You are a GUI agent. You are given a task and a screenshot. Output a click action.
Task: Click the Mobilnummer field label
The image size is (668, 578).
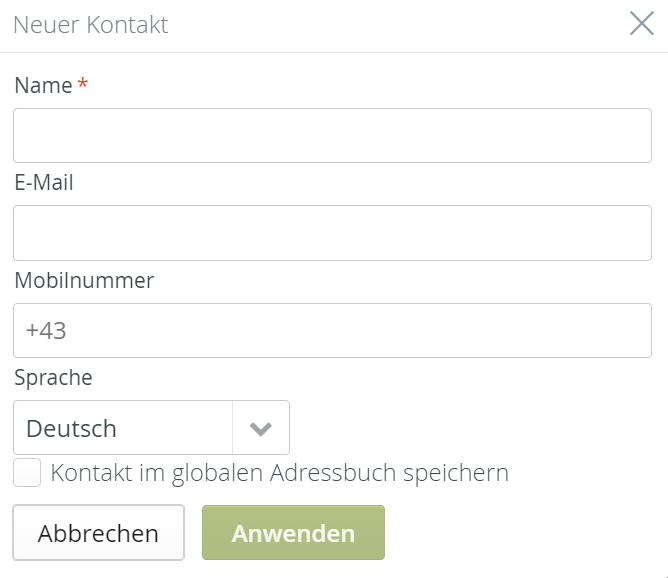coord(84,281)
